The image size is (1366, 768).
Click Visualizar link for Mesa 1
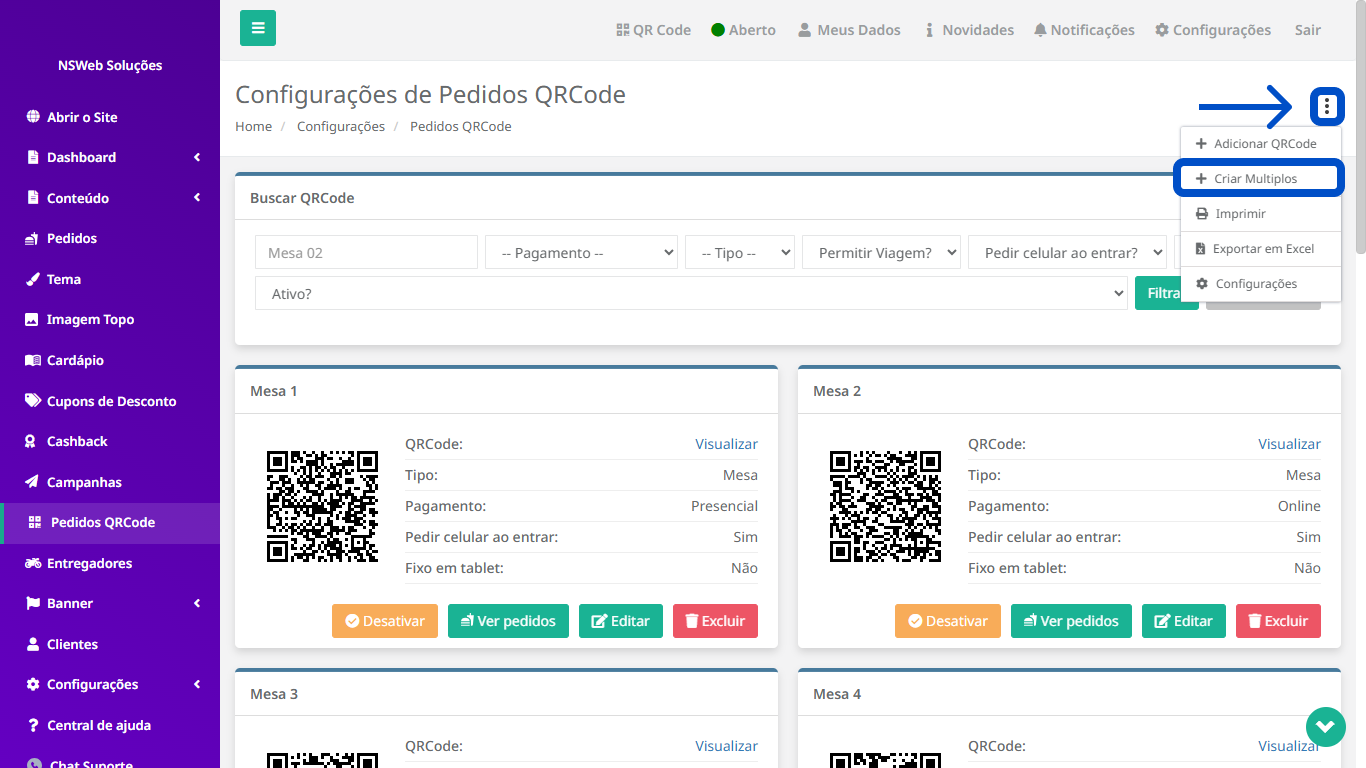[x=727, y=444]
